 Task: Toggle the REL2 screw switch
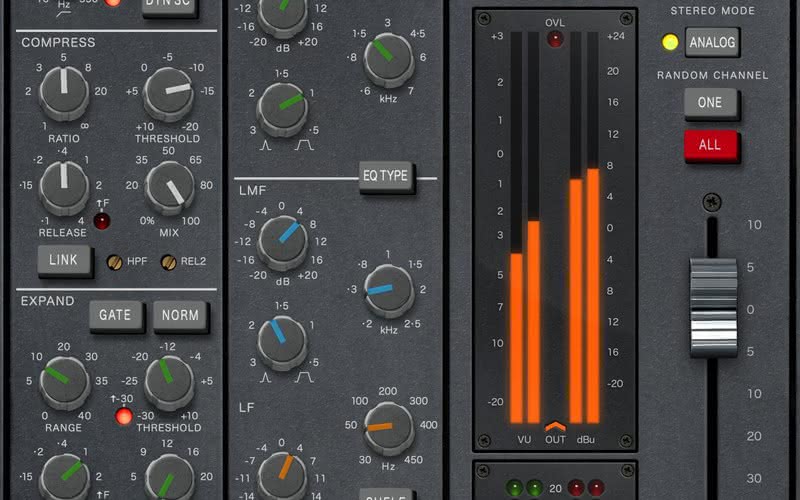coord(168,262)
